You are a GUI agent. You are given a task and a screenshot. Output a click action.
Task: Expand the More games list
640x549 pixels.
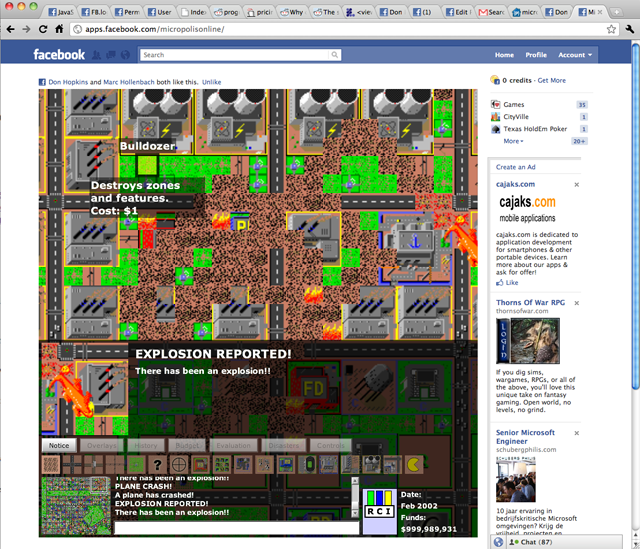pyautogui.click(x=513, y=141)
